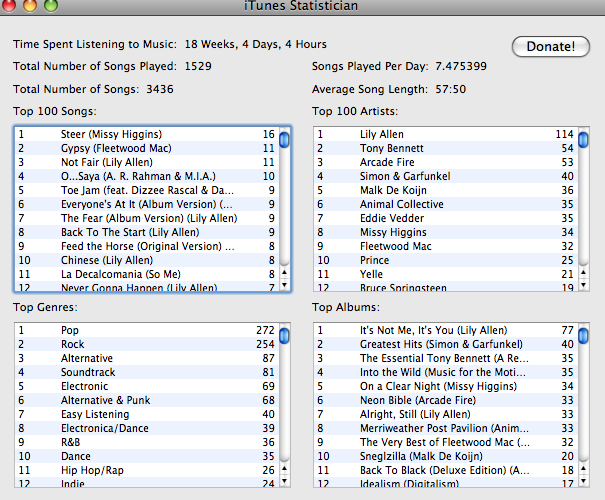The image size is (605, 500).
Task: Click up arrow in Top Genres scrollbar
Action: (284, 468)
